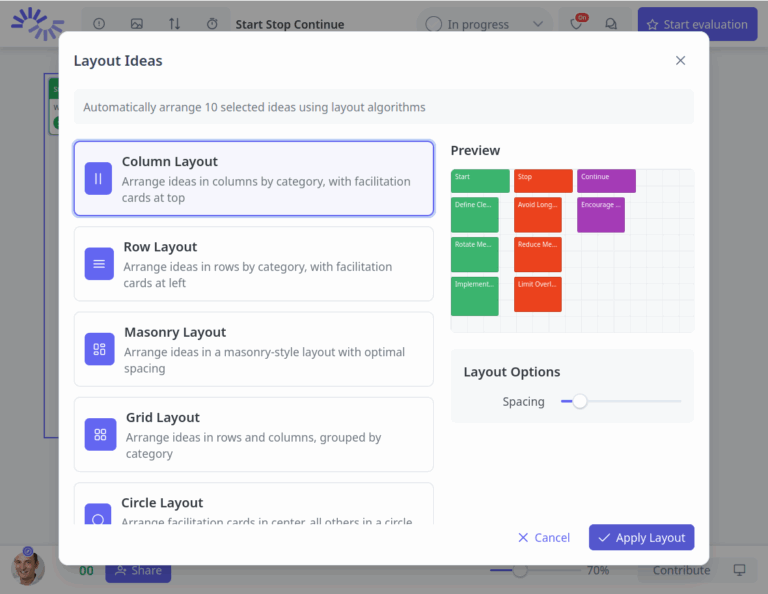The height and width of the screenshot is (594, 768).
Task: Click the green Start card in preview
Action: [480, 180]
